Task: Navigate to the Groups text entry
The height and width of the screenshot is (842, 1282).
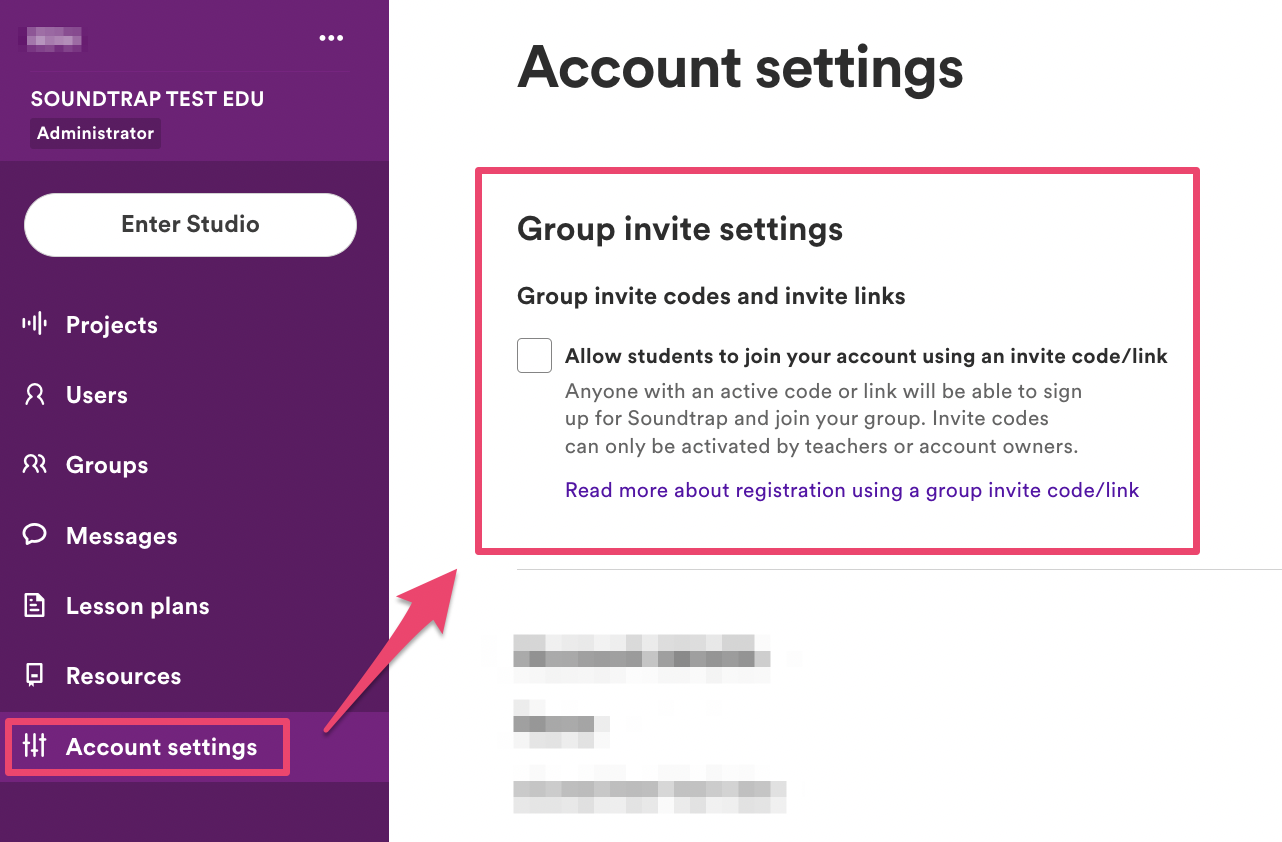Action: (107, 465)
